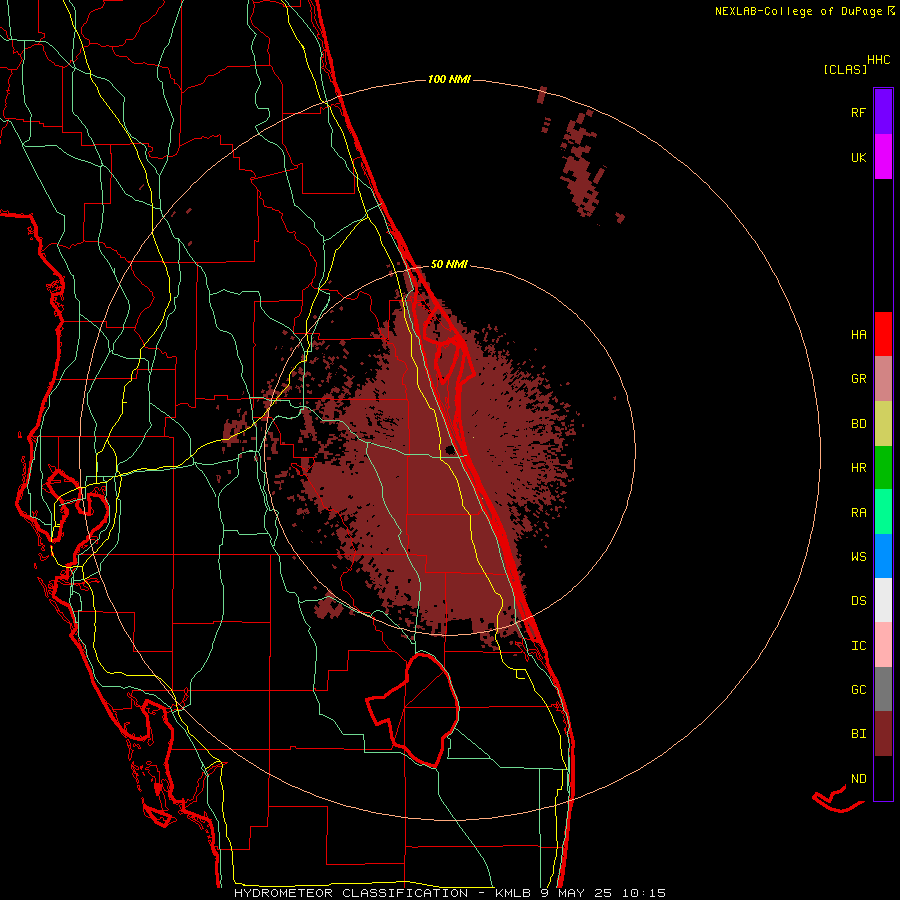Screen dimensions: 900x900
Task: Click the HA red legend swatch
Action: point(883,334)
